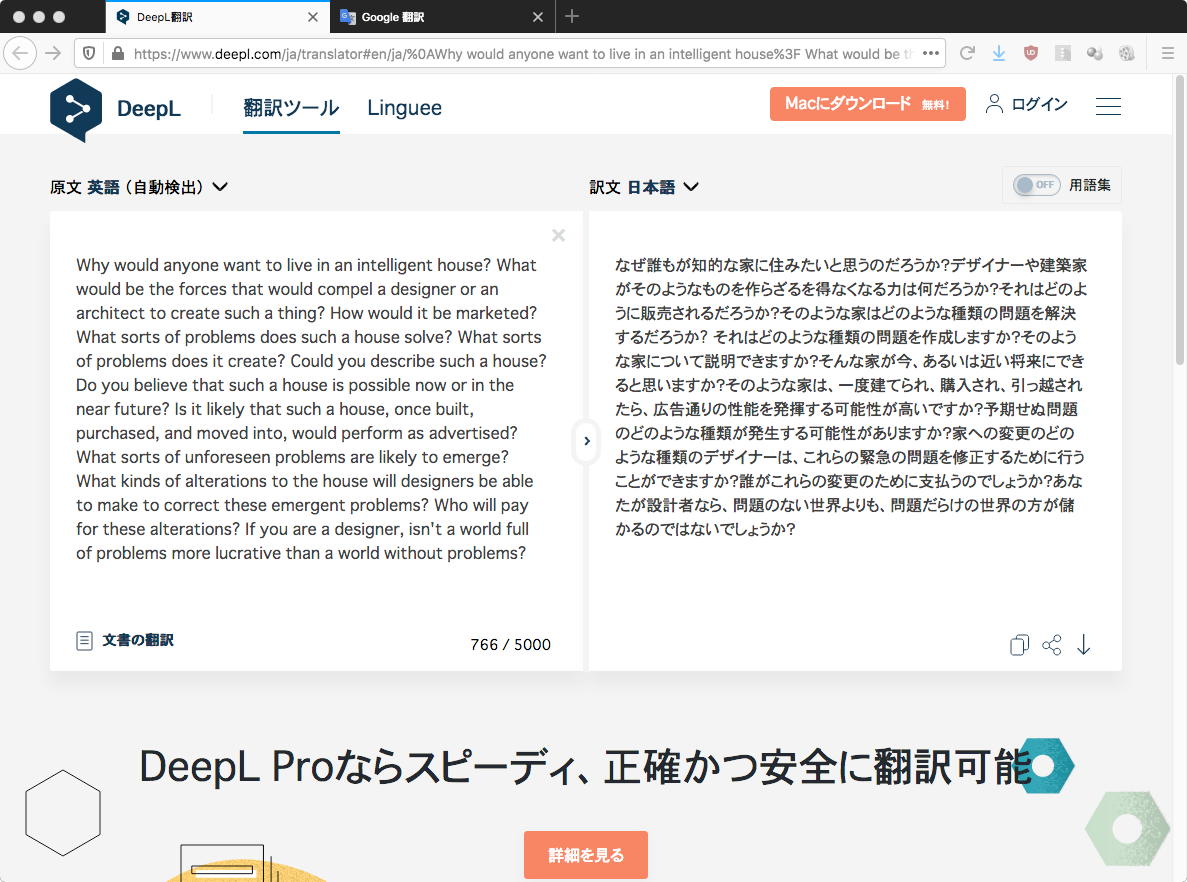Screen dimensions: 1187x882
Task: Click 文書の翻訳 document translation
Action: pos(138,640)
